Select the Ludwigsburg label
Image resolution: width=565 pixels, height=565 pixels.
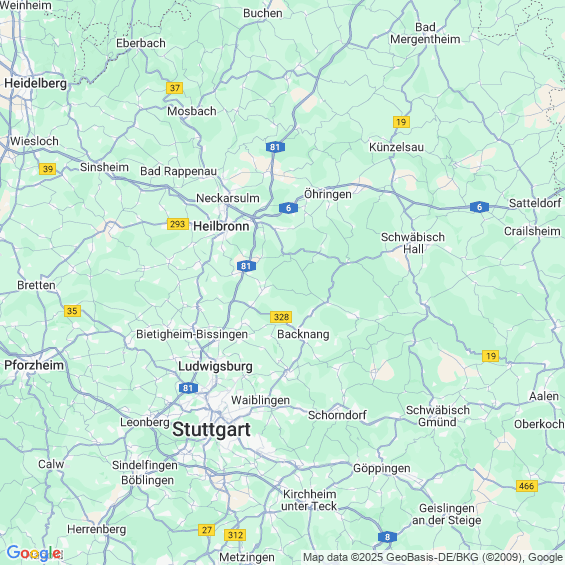[215, 366]
